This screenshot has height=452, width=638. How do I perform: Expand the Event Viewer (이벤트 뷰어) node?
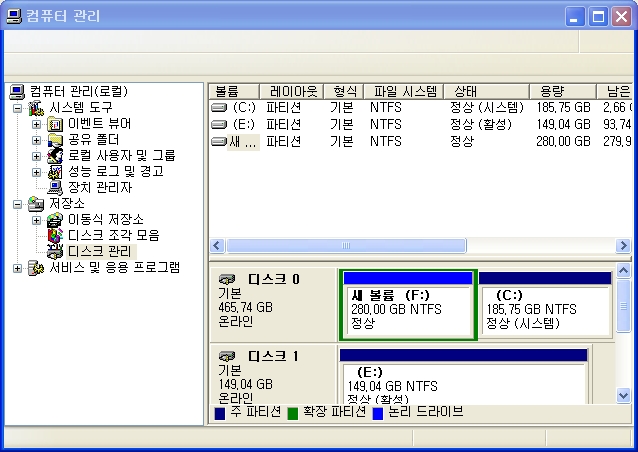tap(36, 123)
